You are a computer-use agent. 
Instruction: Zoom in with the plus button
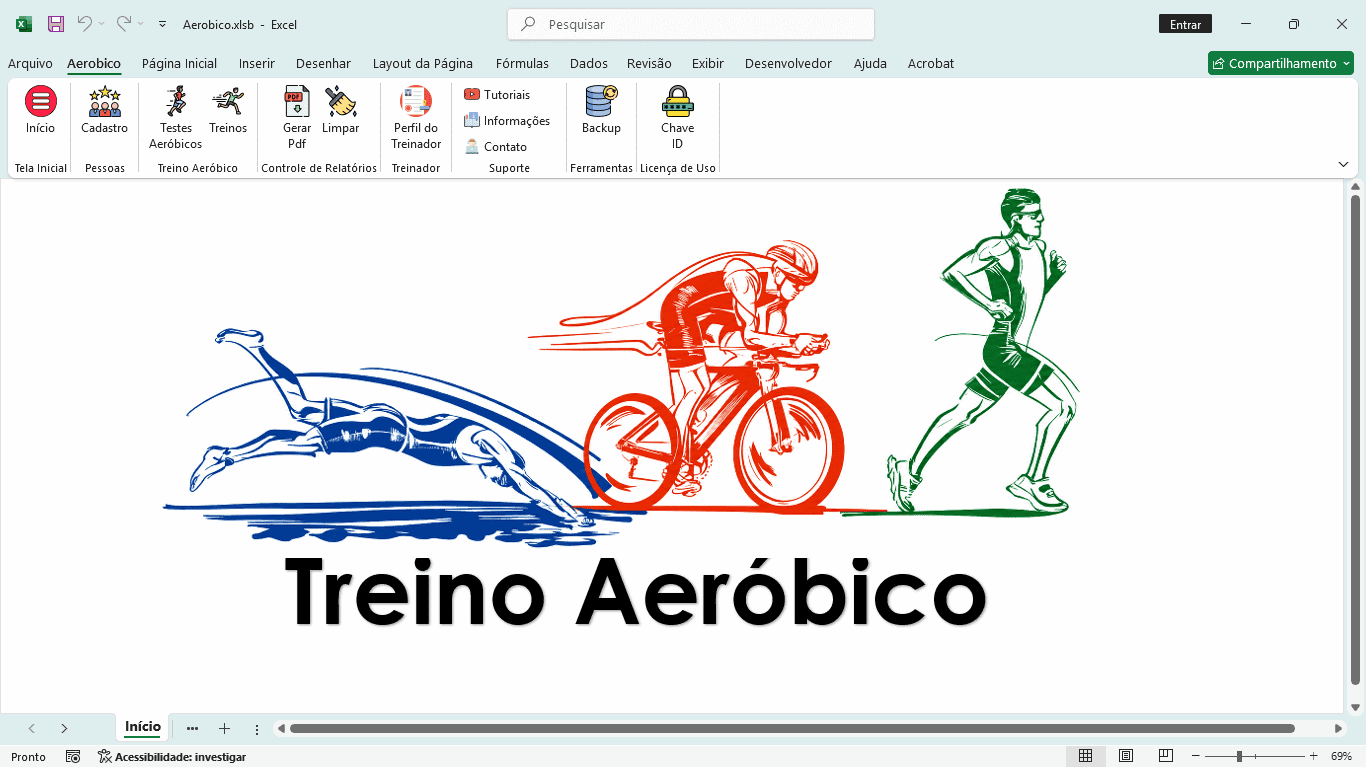click(x=1313, y=757)
